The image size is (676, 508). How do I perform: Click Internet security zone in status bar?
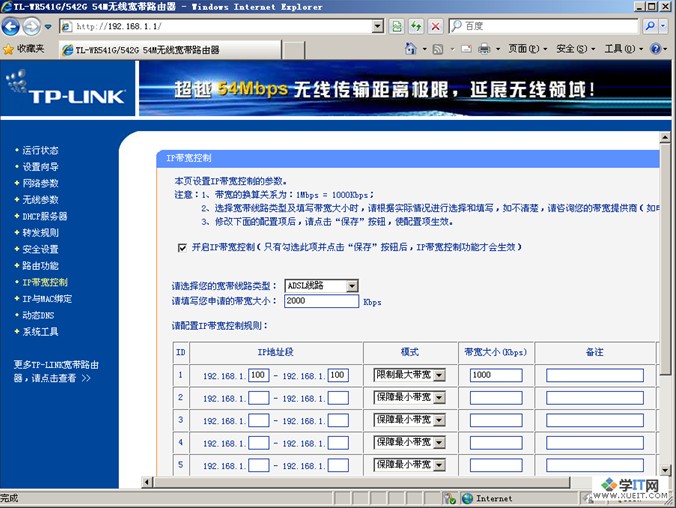click(487, 499)
